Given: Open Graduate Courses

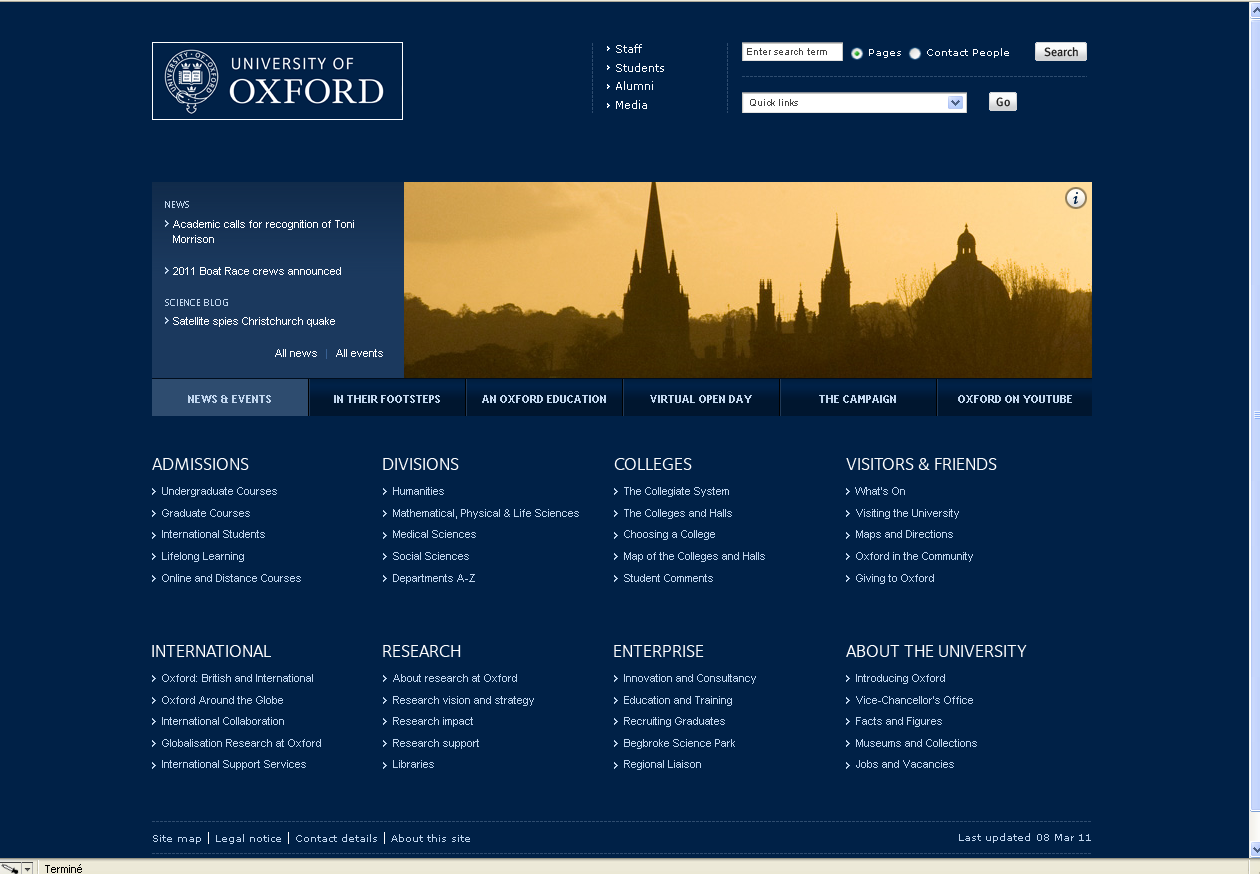Looking at the screenshot, I should (206, 513).
